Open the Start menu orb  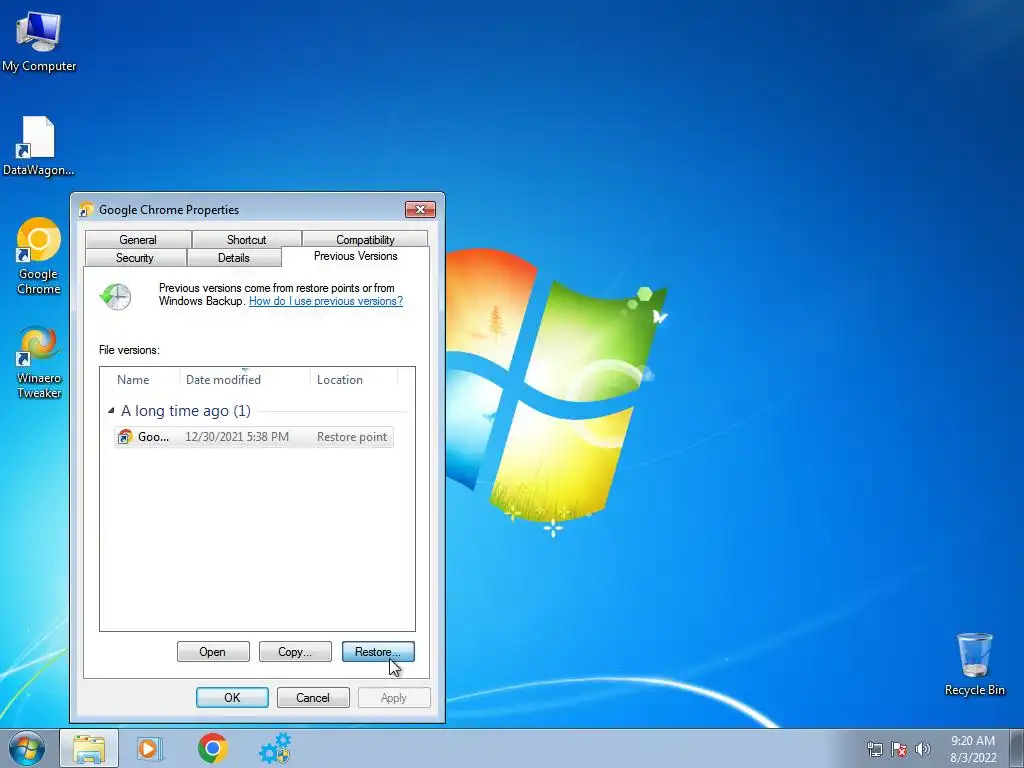coord(27,748)
